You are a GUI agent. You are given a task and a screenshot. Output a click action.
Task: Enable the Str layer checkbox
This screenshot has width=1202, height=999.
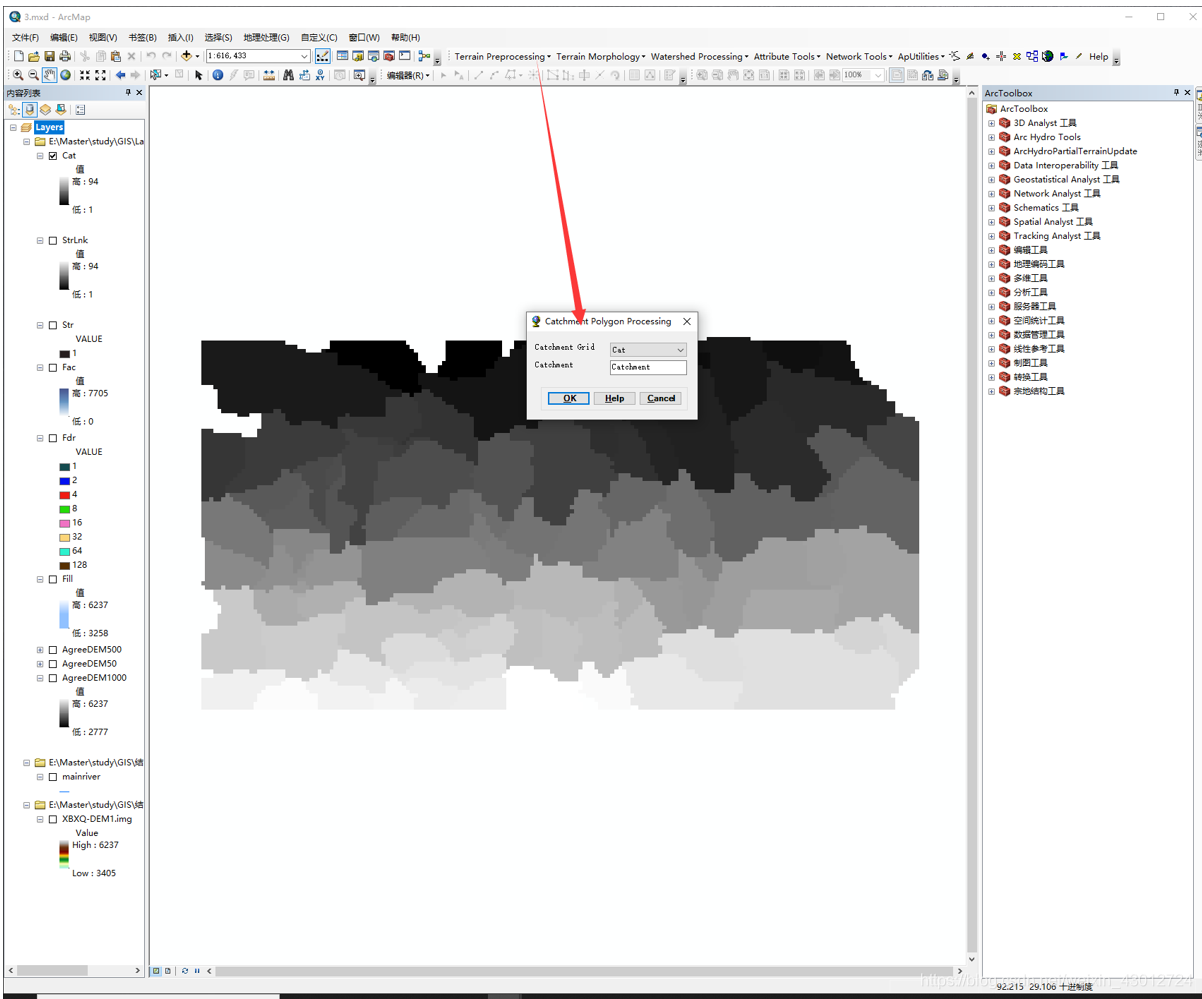click(x=53, y=325)
